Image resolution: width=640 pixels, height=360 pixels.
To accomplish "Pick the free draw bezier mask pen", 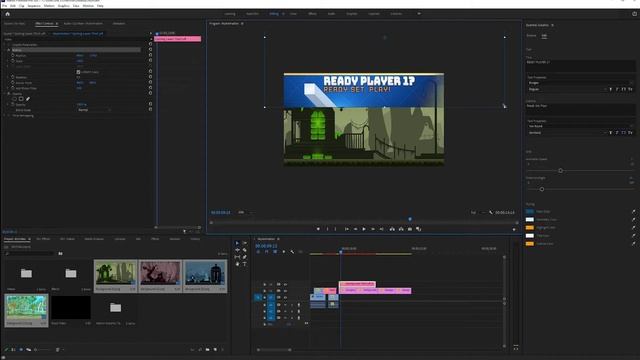I will click(28, 99).
